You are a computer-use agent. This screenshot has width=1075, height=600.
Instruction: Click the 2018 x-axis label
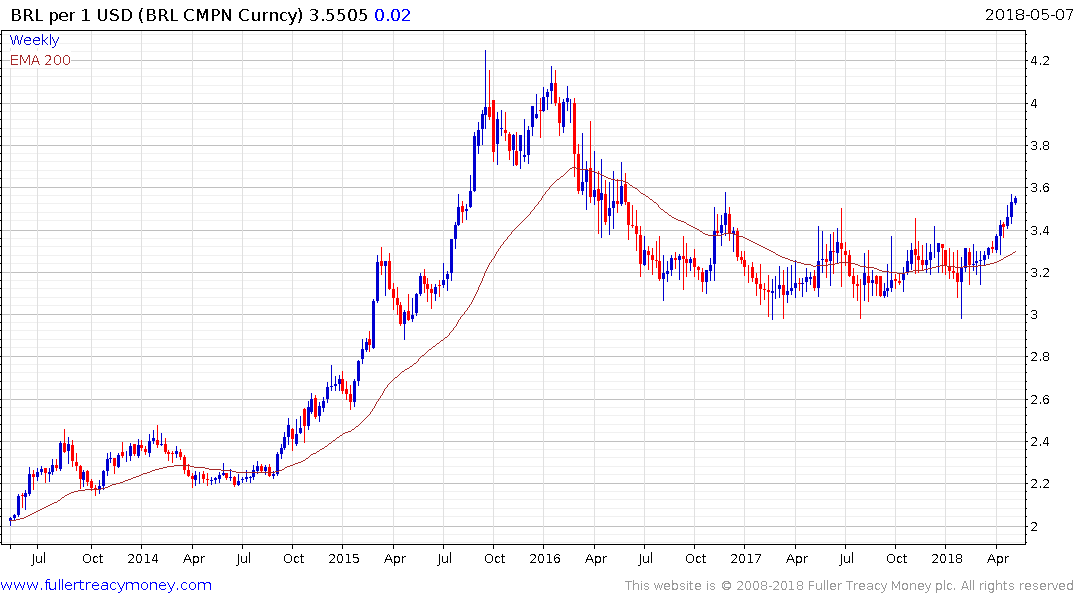[x=947, y=558]
